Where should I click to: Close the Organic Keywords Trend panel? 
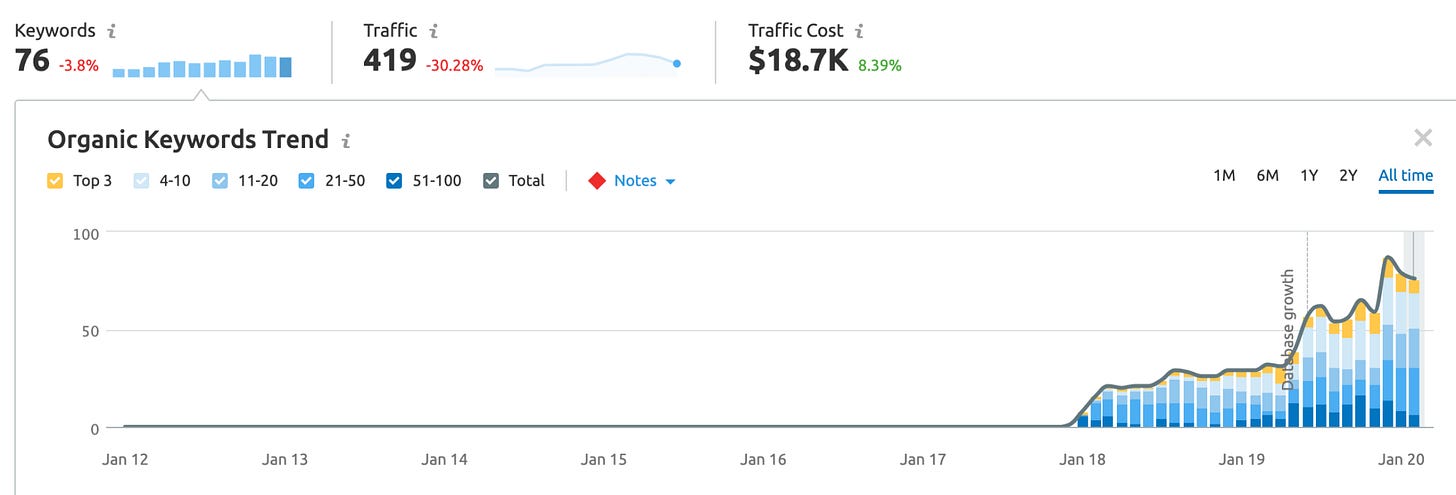[x=1423, y=138]
